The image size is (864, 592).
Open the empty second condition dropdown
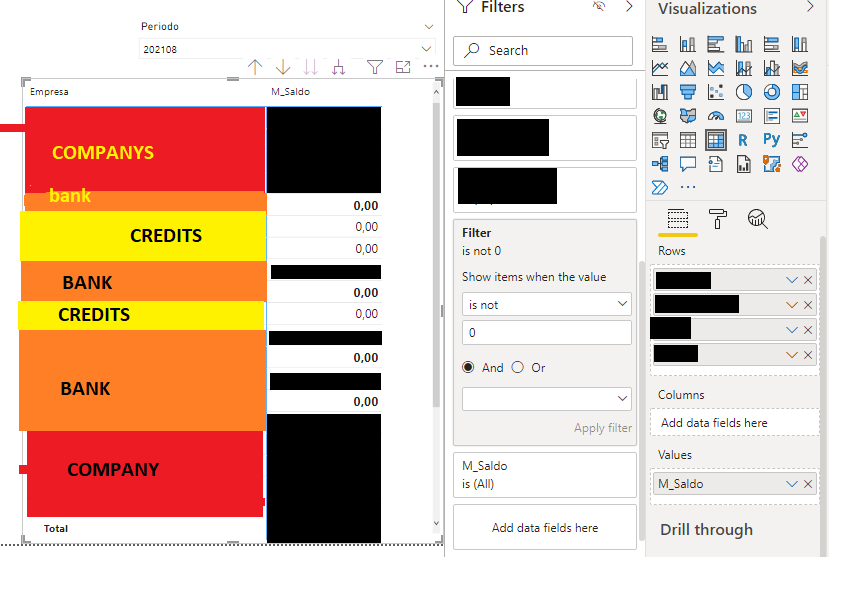click(x=547, y=399)
